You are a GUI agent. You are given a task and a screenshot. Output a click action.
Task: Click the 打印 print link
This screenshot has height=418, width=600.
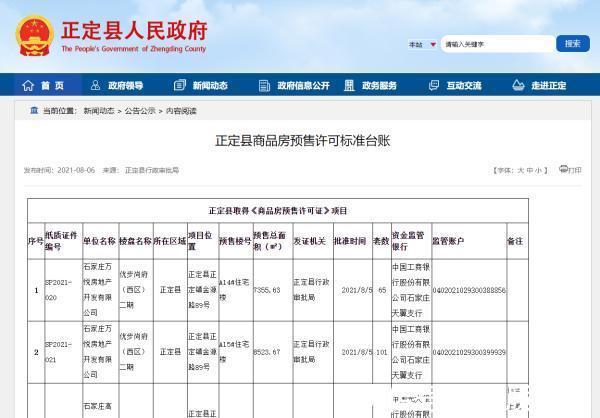pos(575,170)
